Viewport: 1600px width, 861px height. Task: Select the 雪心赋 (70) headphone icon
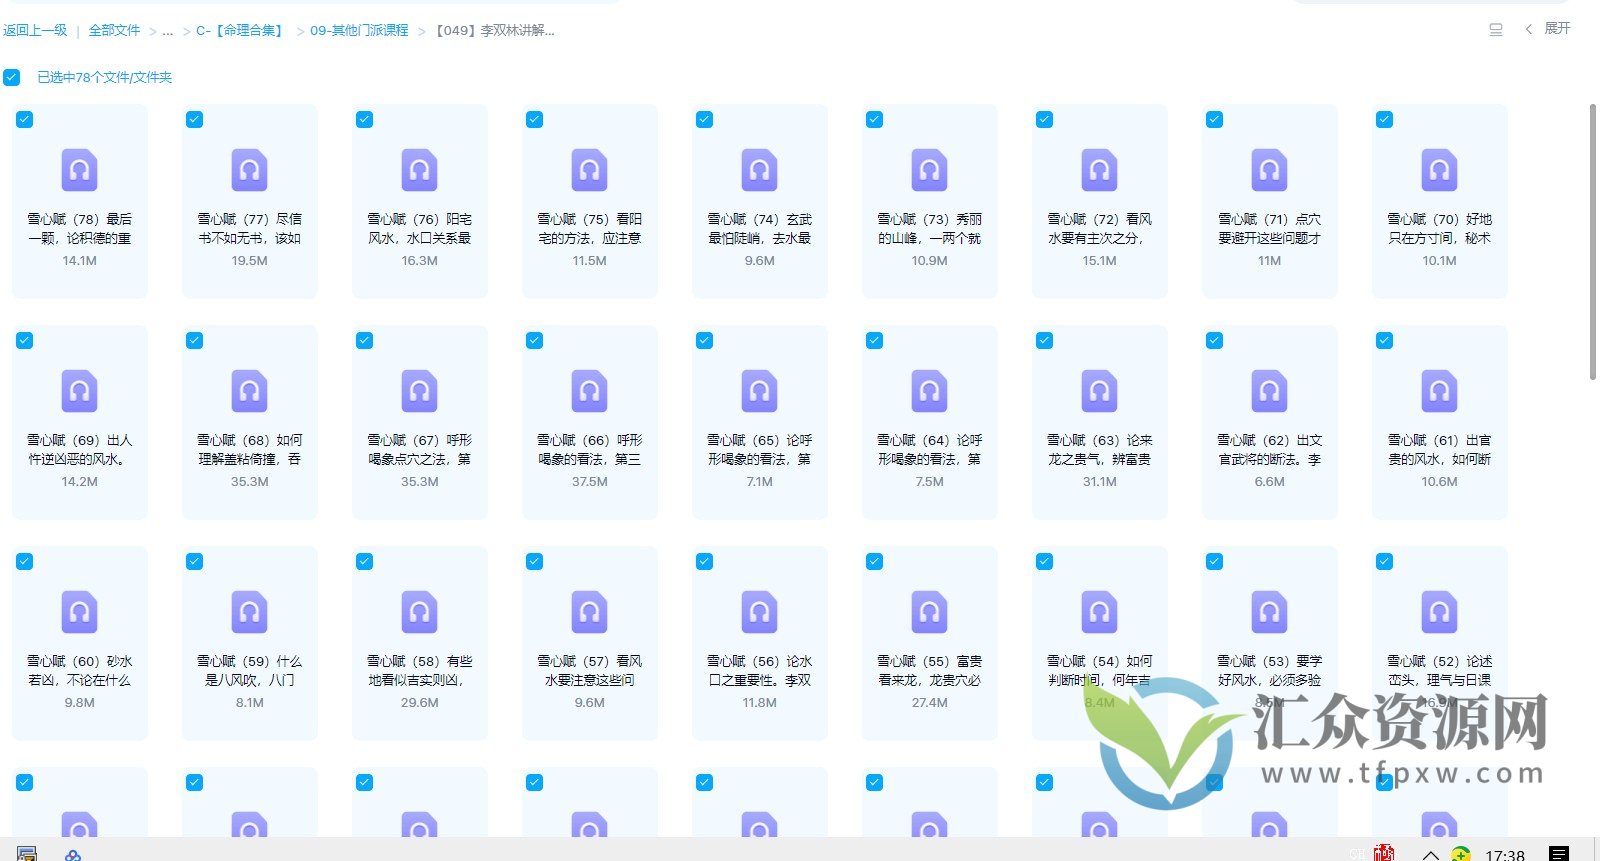click(x=1439, y=170)
